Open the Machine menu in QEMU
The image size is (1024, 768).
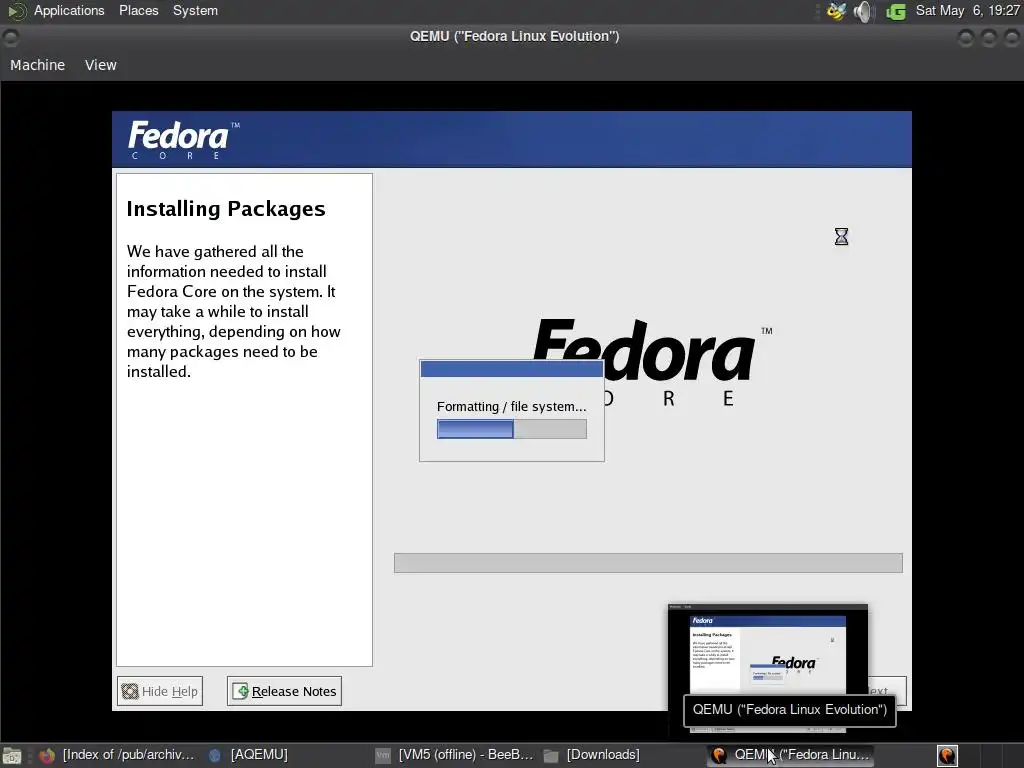tap(37, 65)
